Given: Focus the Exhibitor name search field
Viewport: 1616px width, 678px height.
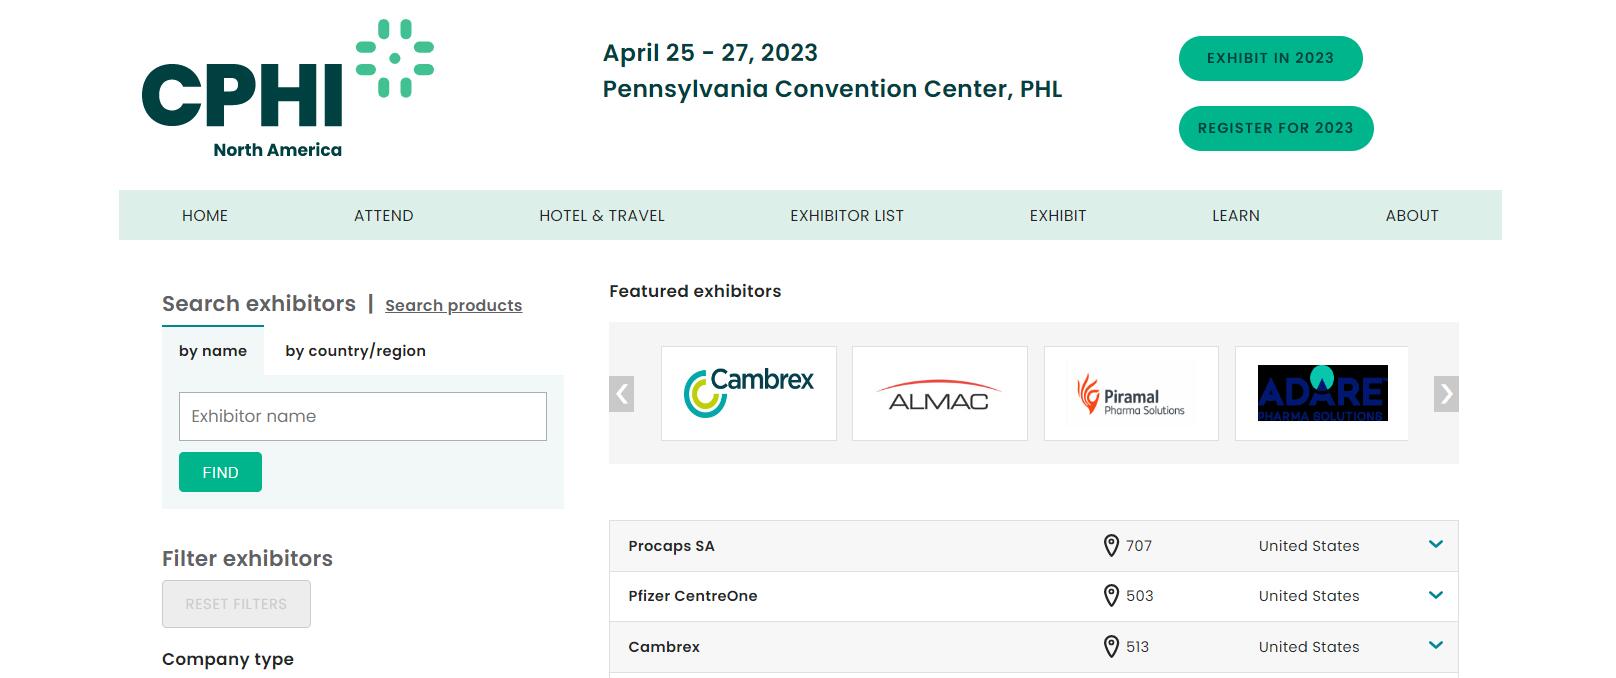Looking at the screenshot, I should click(x=363, y=416).
